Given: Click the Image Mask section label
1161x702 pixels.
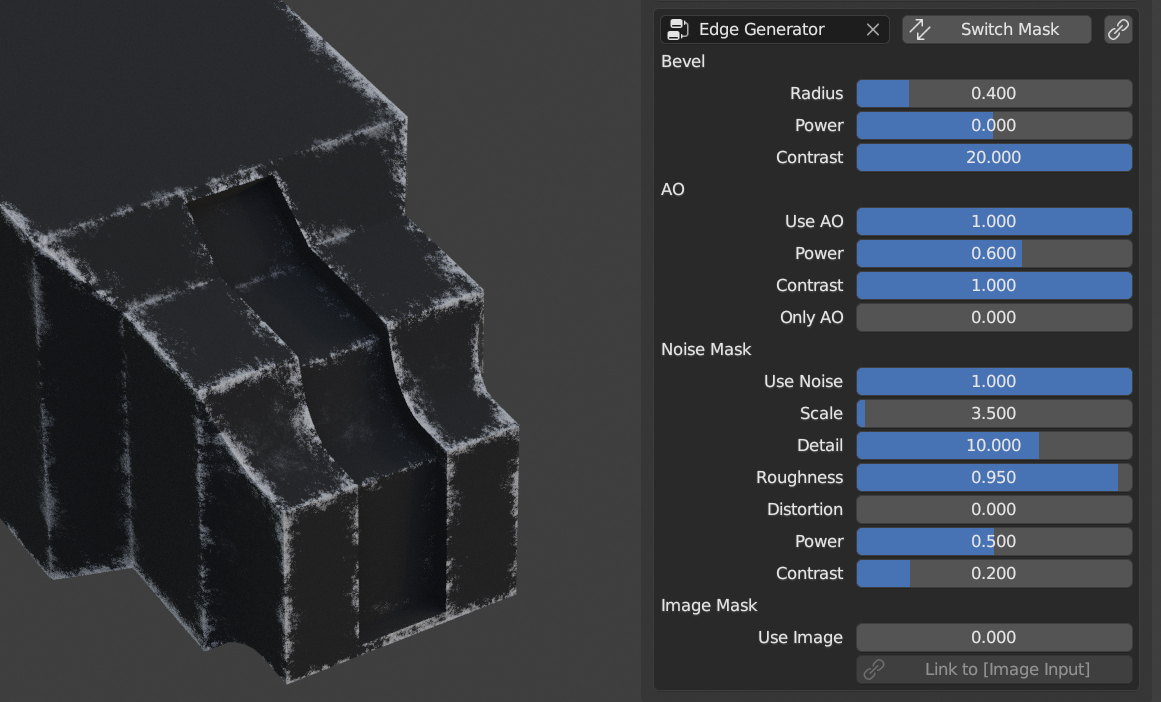Looking at the screenshot, I should pos(709,606).
